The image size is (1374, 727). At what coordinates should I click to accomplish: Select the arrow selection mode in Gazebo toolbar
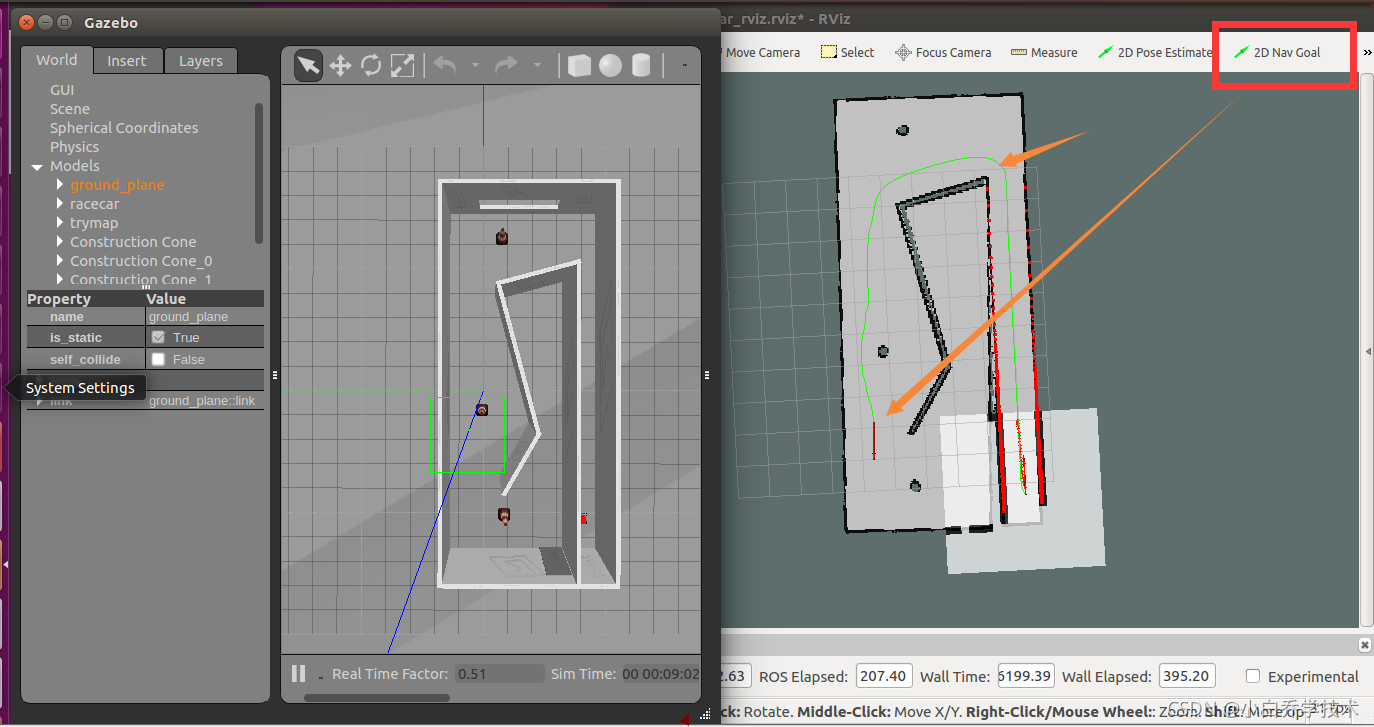(x=309, y=66)
